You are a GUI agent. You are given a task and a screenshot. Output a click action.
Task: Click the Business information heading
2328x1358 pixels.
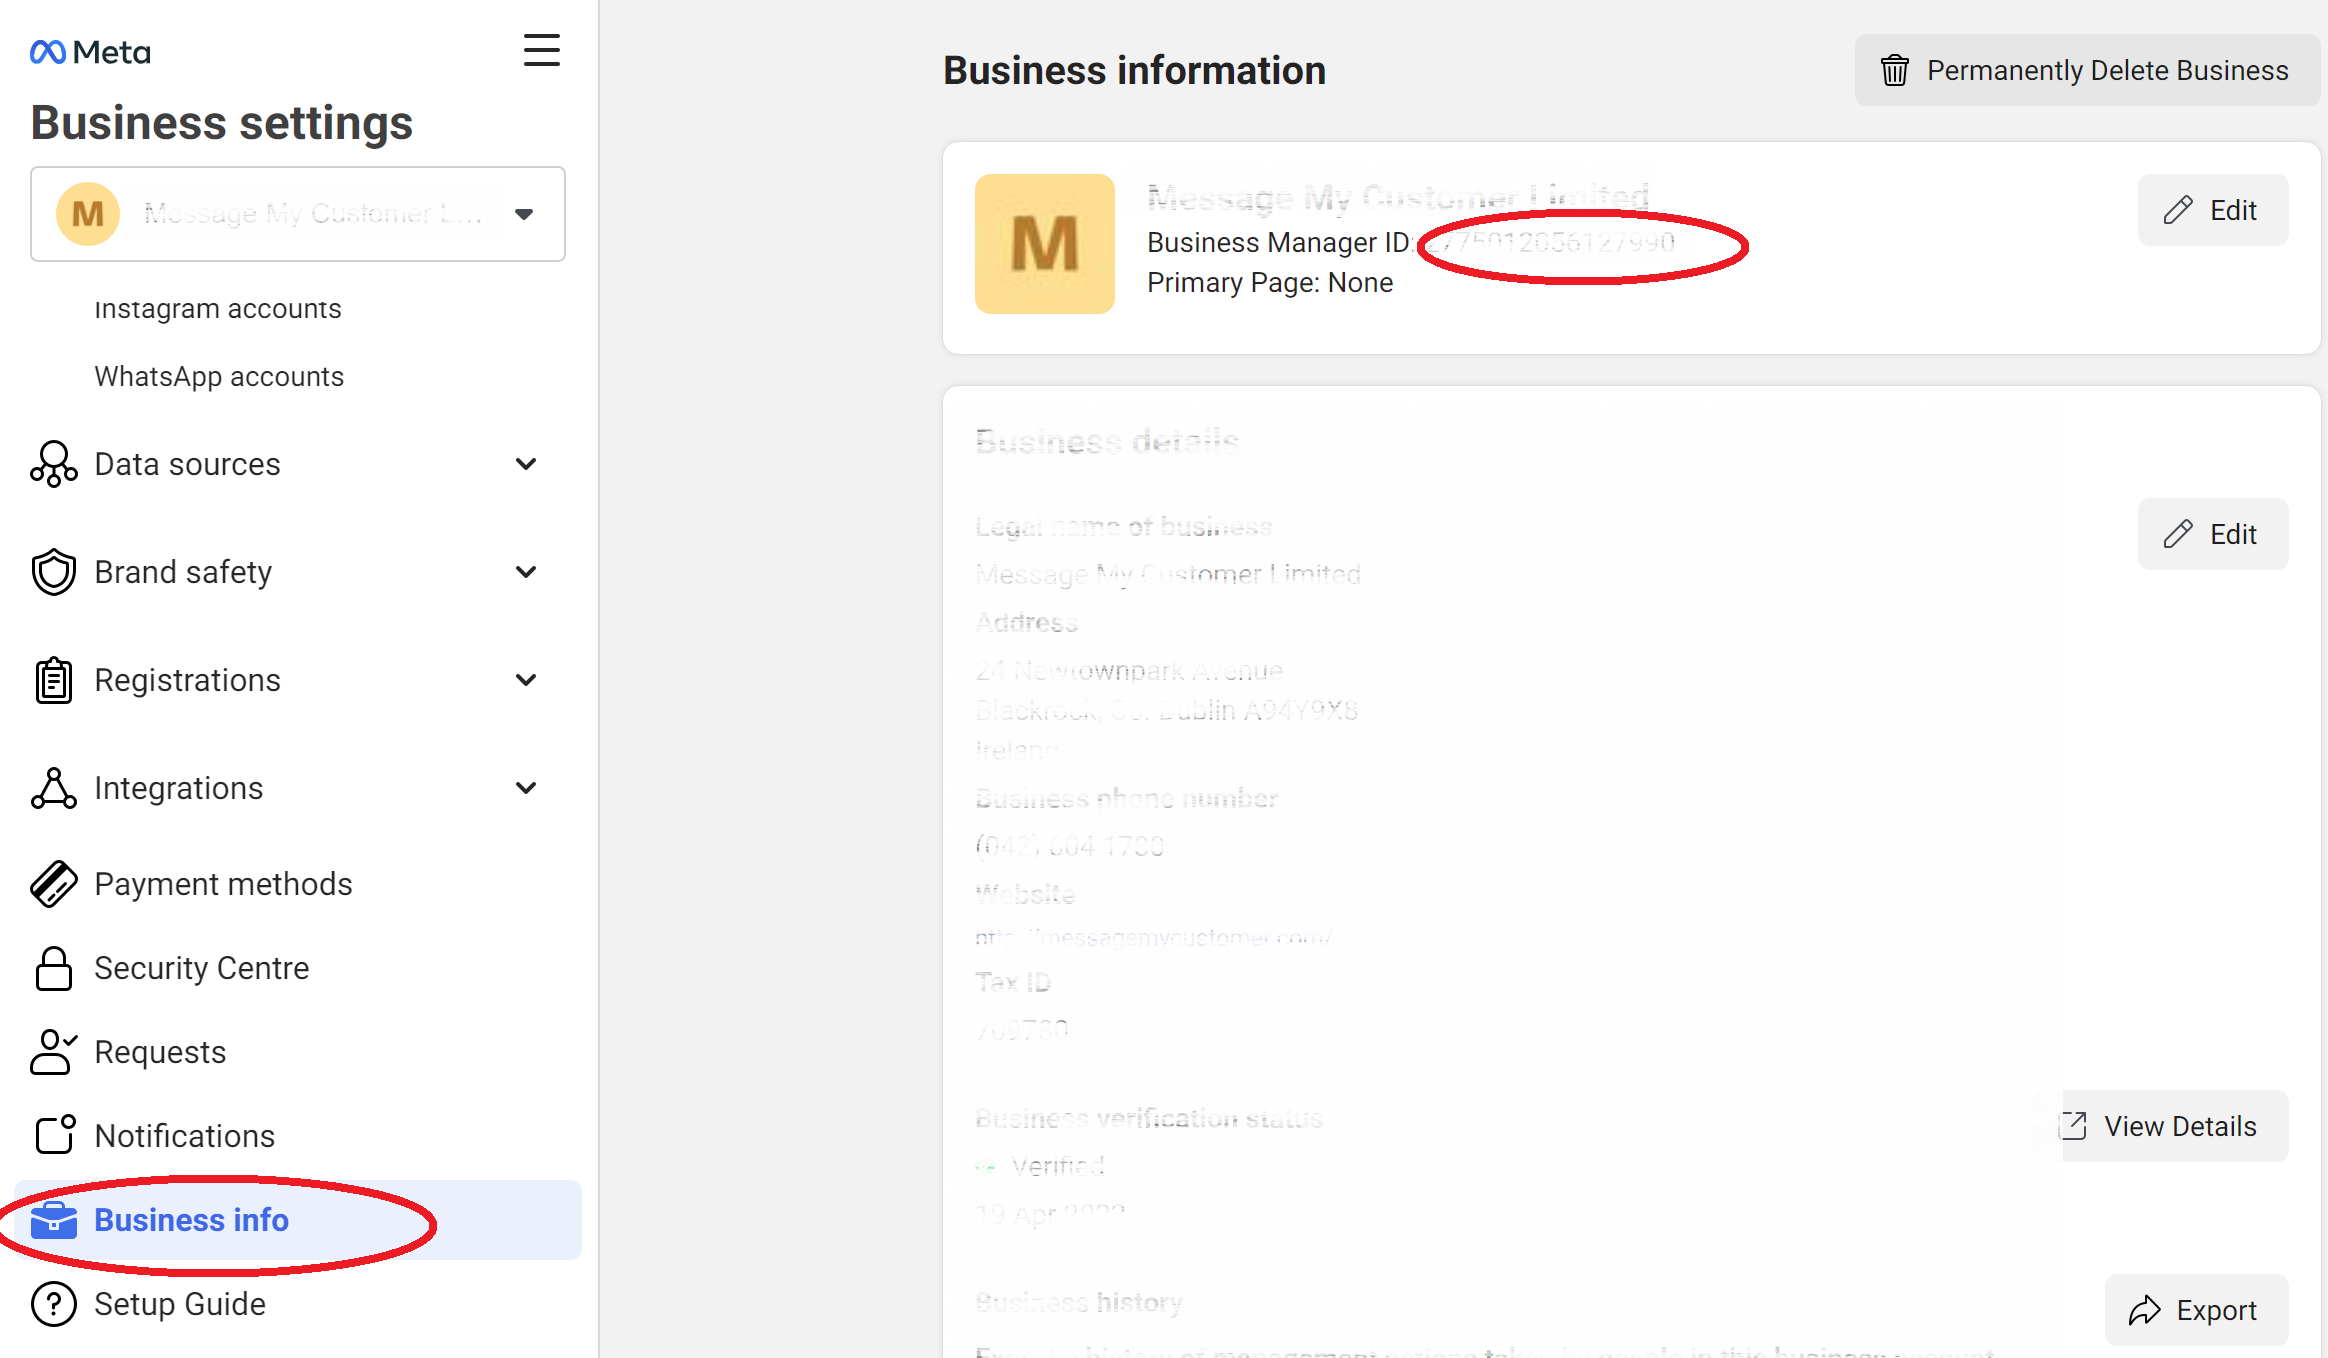coord(1135,70)
